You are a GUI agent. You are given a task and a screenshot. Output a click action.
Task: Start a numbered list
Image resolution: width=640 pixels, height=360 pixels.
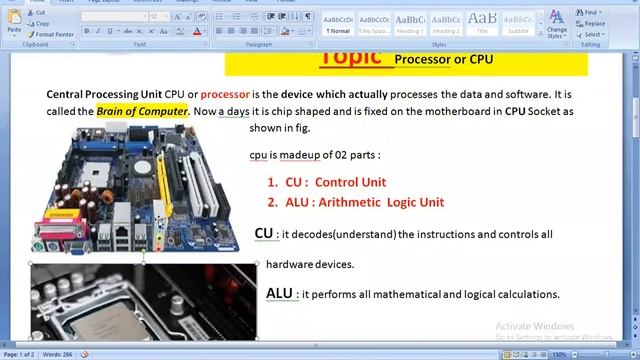(236, 17)
